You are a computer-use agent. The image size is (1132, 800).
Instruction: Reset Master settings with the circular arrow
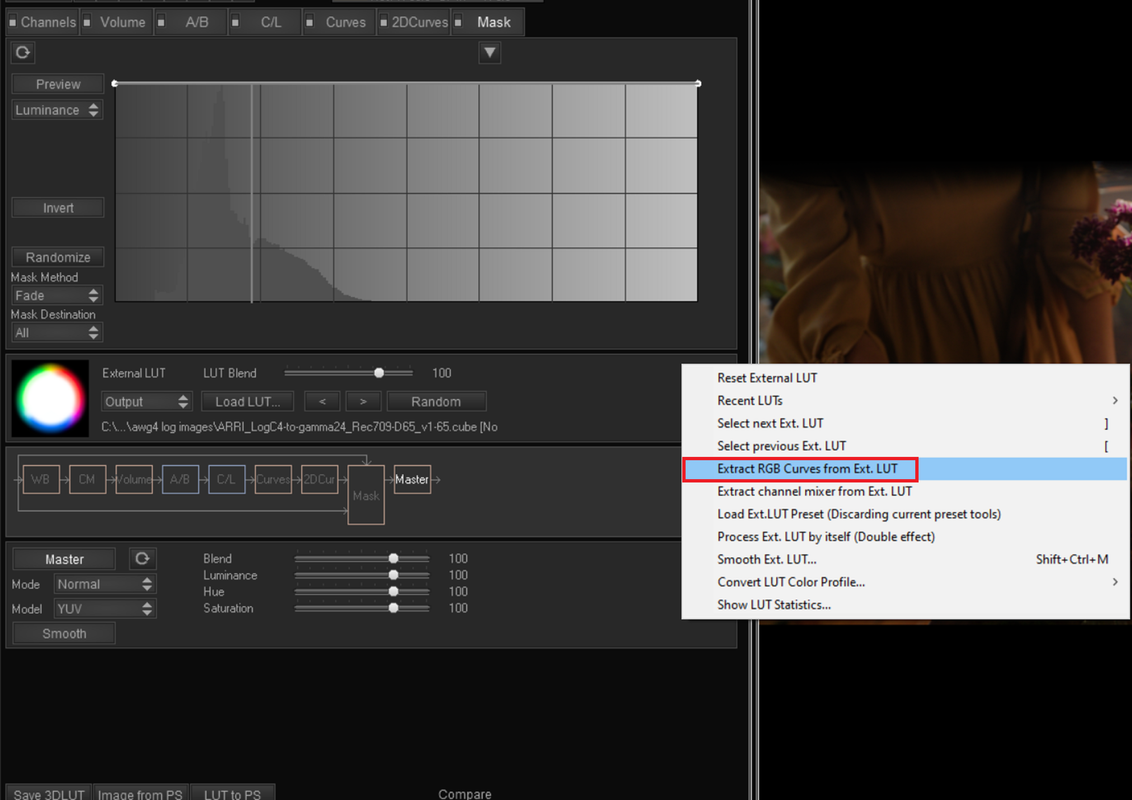click(x=142, y=558)
